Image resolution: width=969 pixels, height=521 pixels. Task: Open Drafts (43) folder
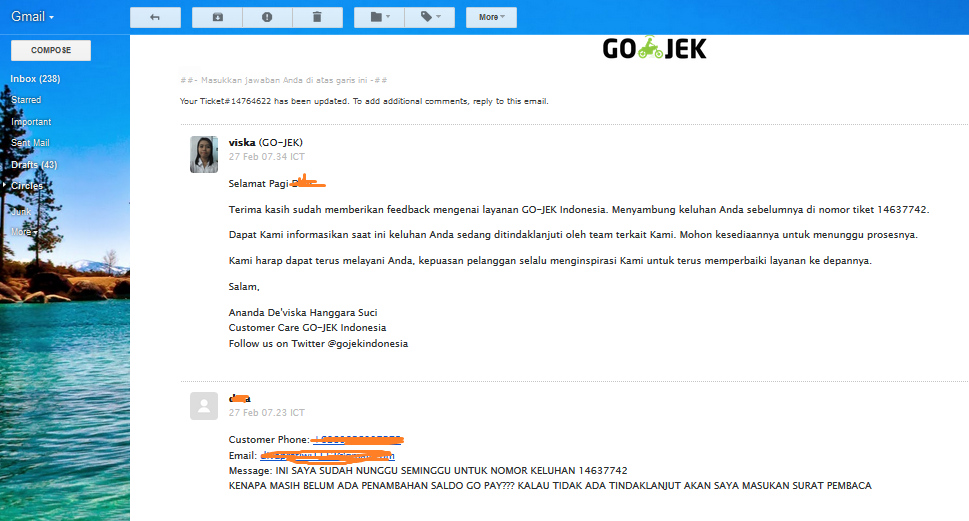pyautogui.click(x=34, y=164)
